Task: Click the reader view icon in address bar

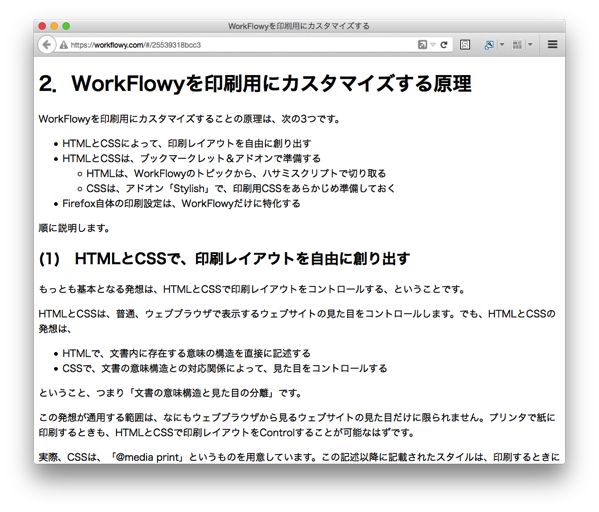Action: [422, 45]
